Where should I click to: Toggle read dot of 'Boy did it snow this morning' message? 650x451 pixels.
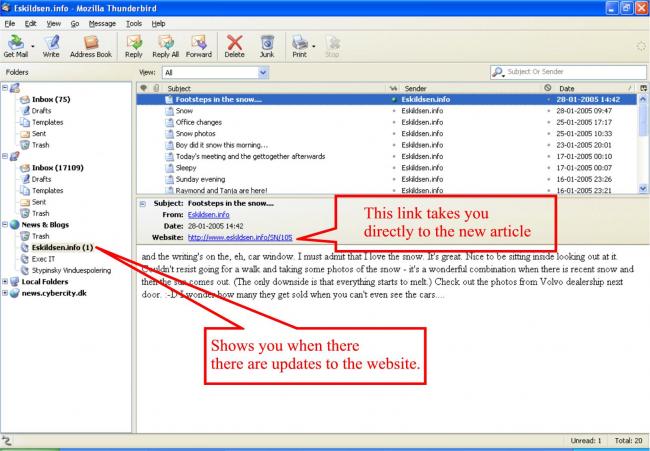(394, 145)
